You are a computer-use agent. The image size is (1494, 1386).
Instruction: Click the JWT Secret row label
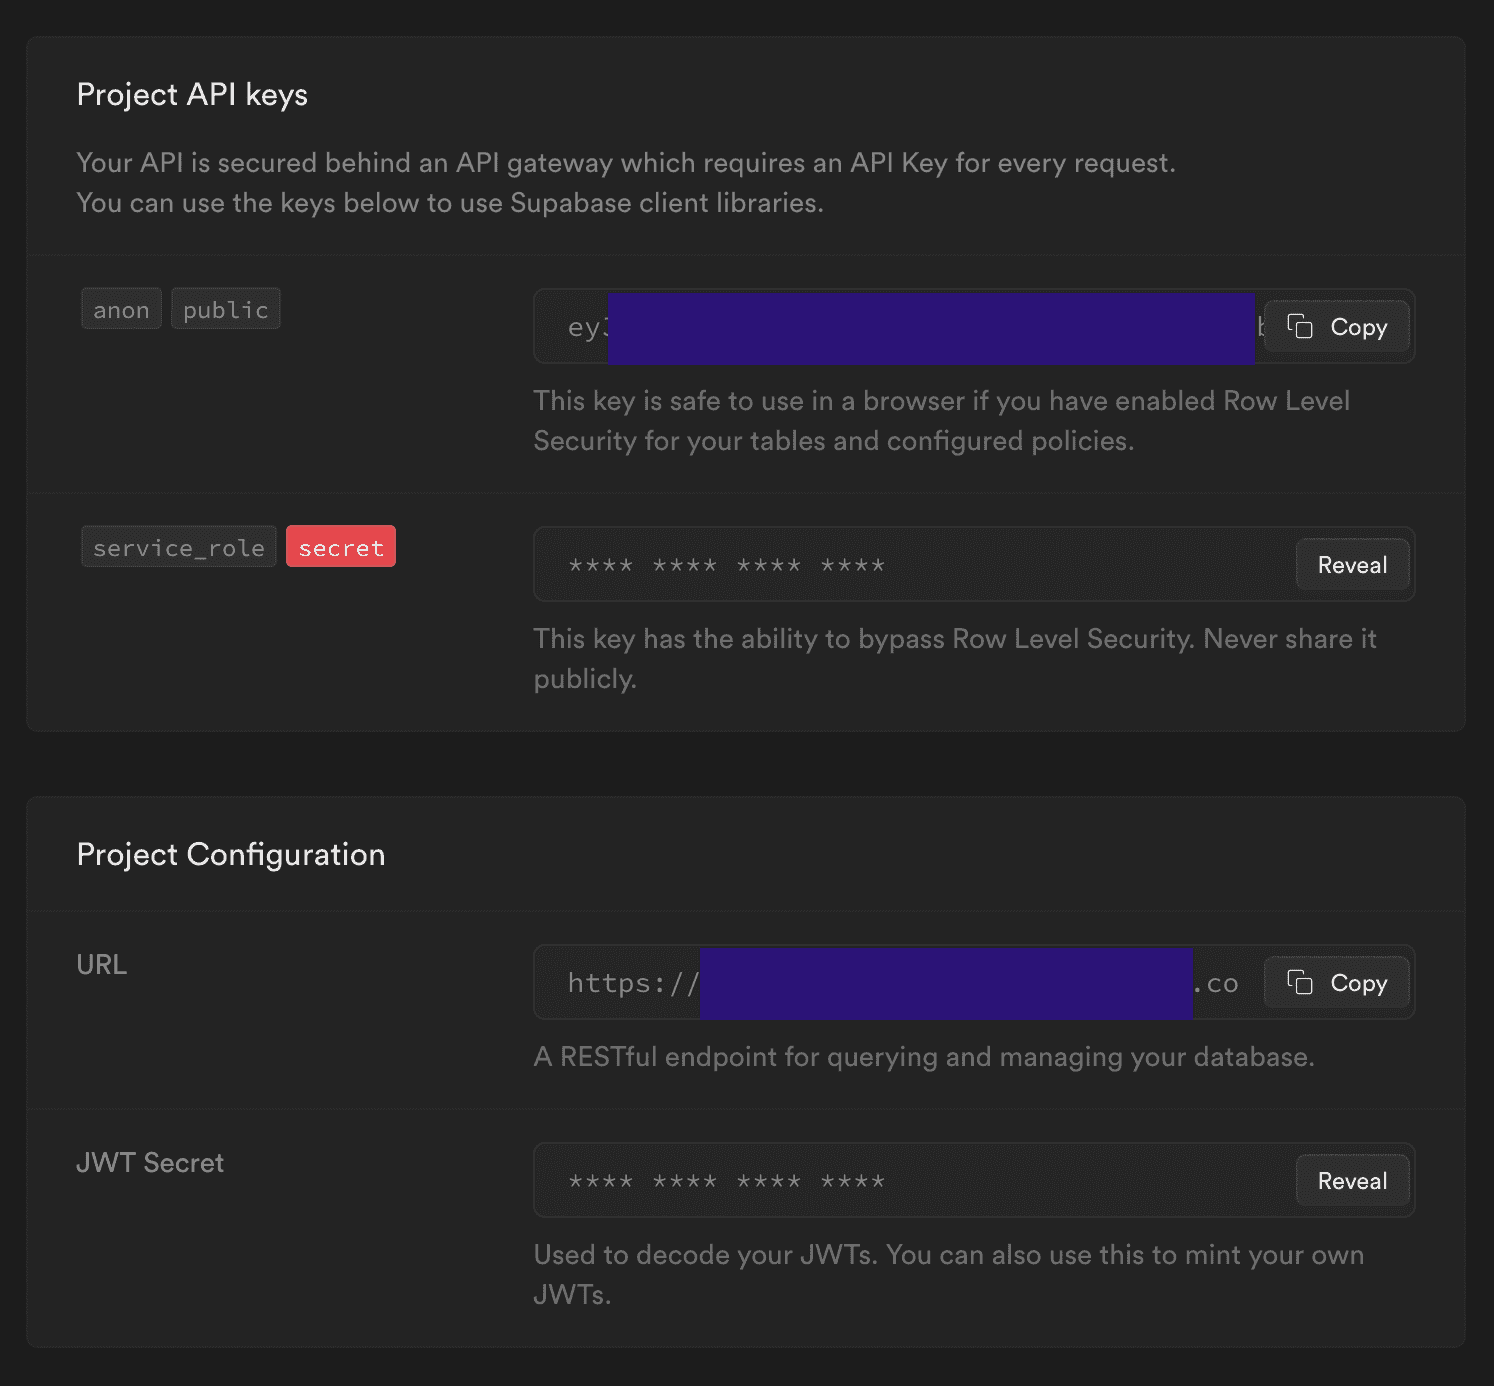[x=150, y=1163]
